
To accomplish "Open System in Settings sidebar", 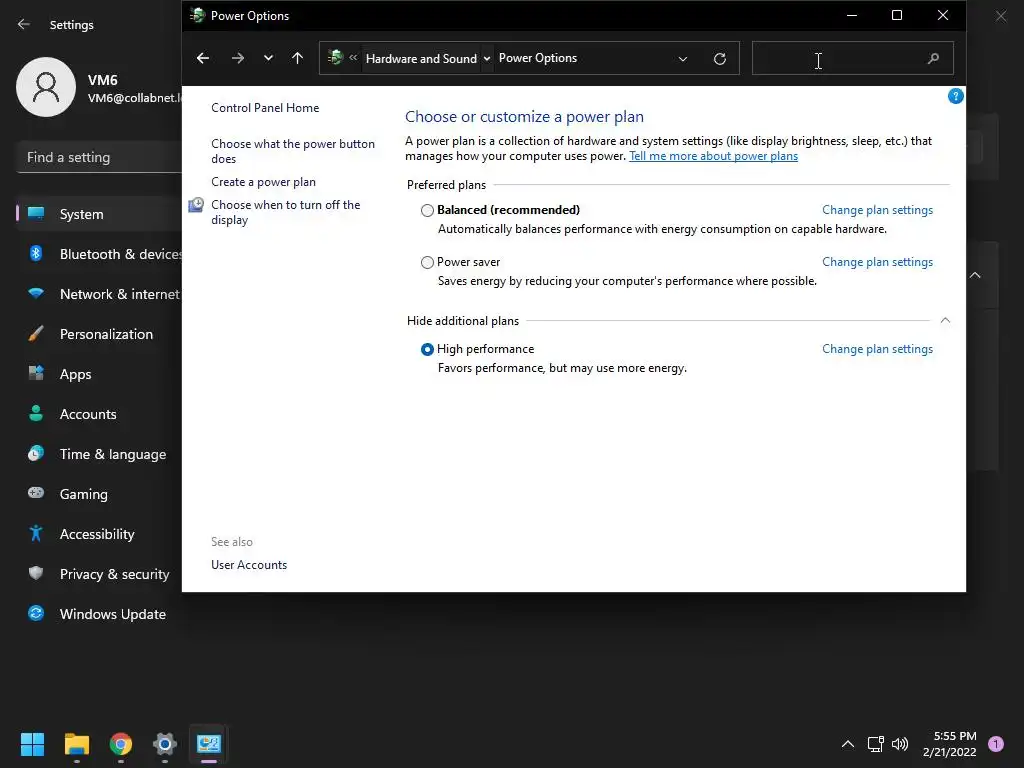I will tap(99, 214).
